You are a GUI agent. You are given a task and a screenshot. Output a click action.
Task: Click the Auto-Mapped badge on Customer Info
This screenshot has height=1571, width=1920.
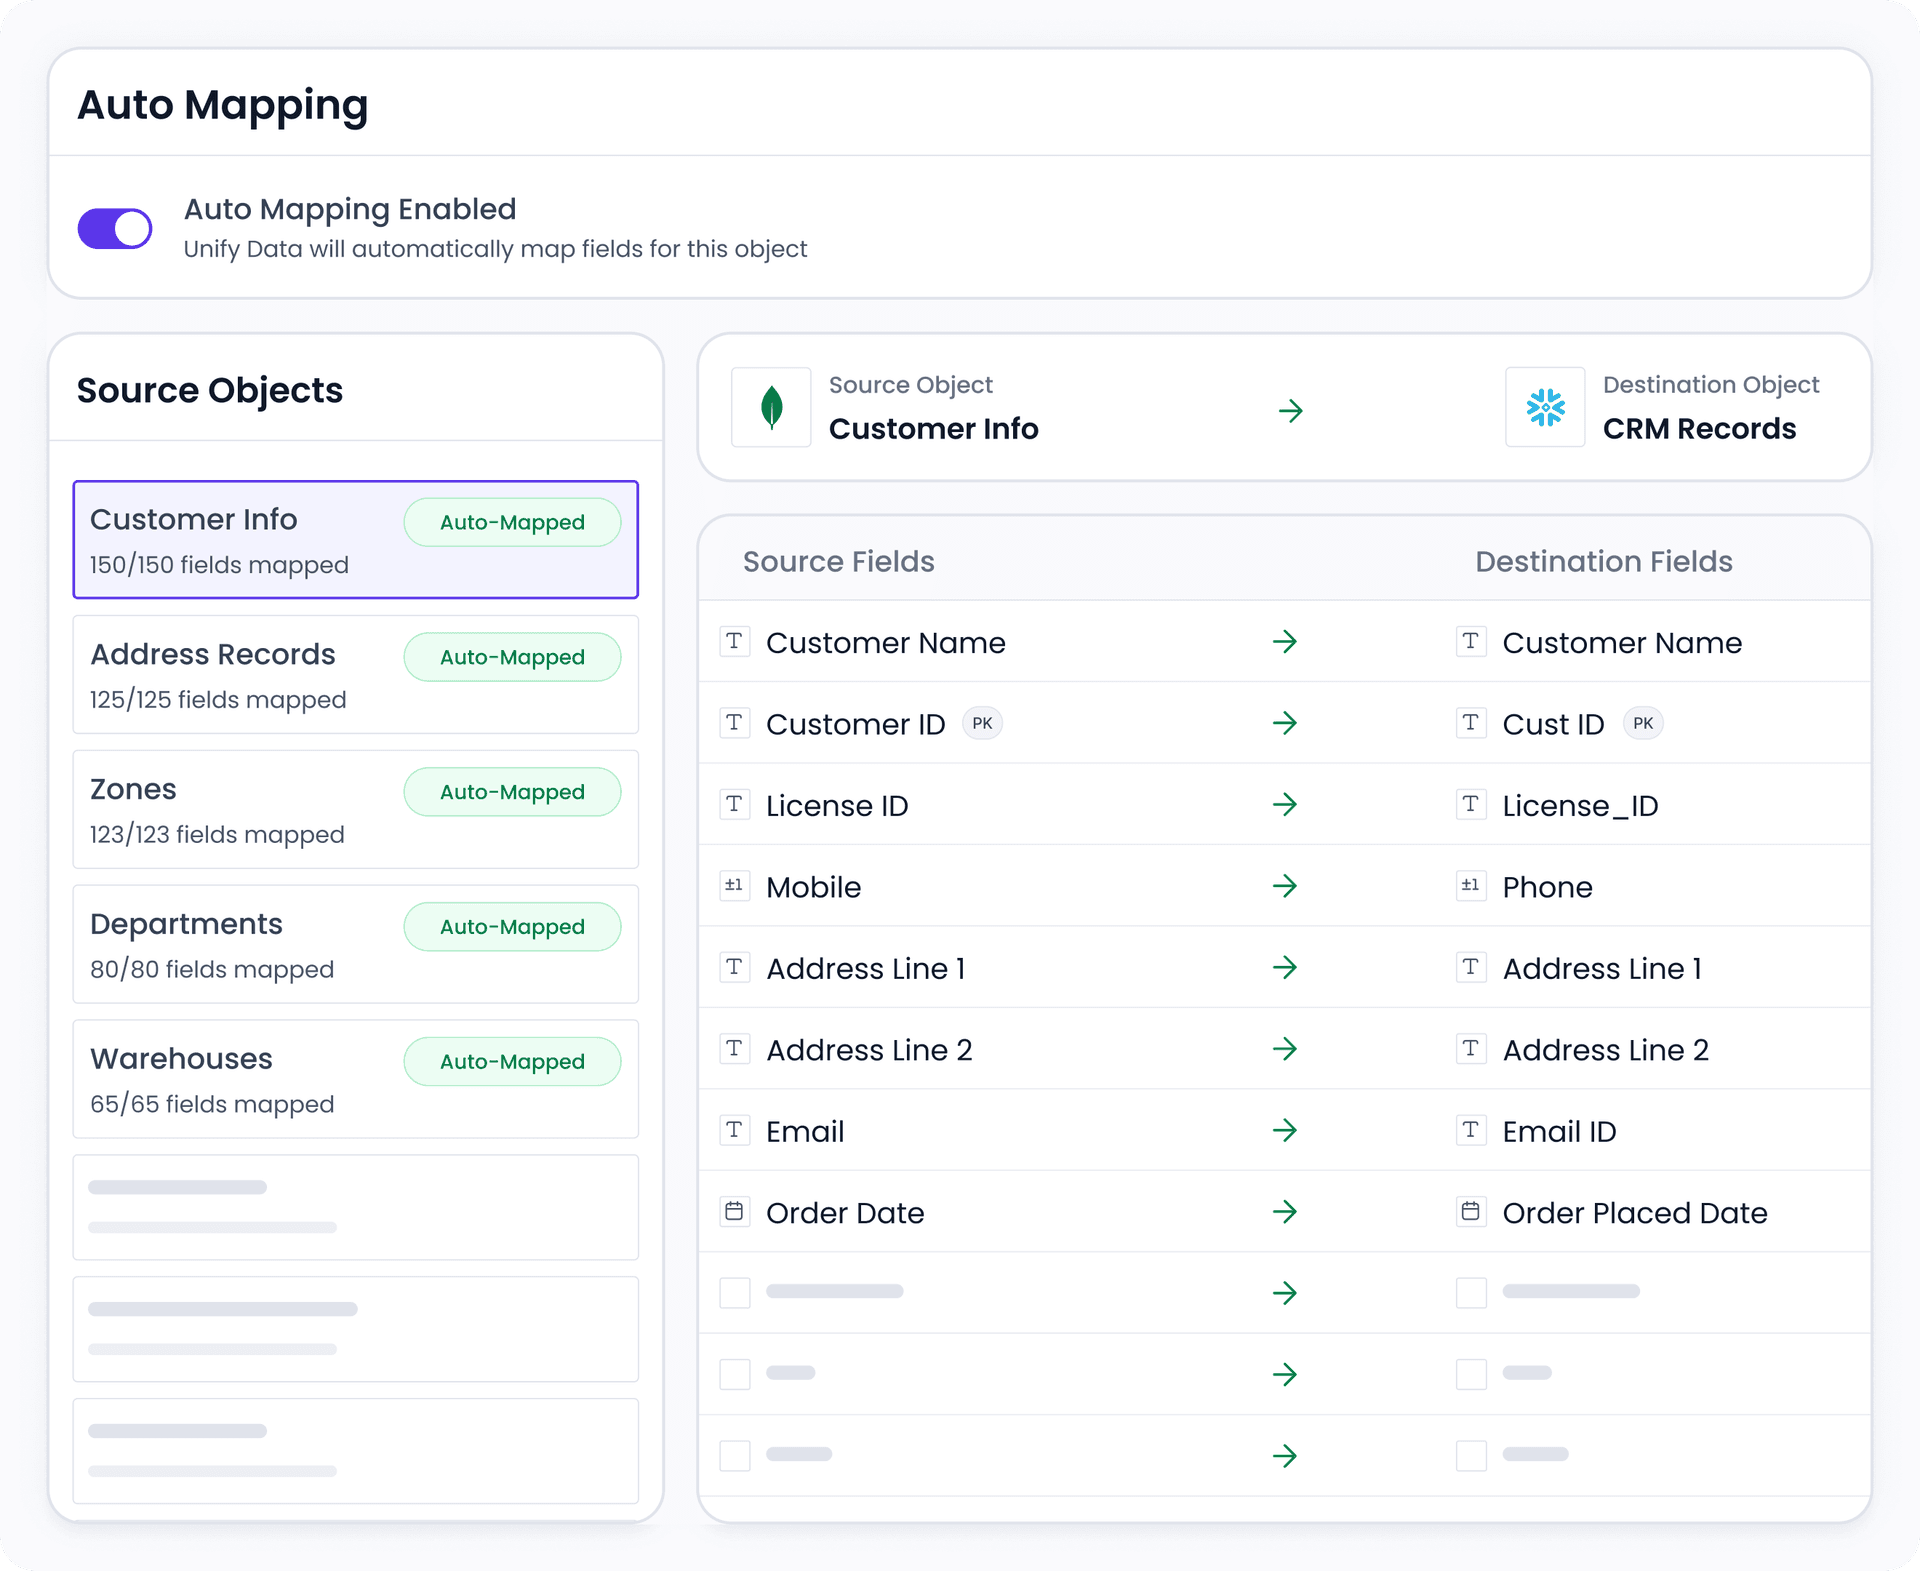[x=512, y=521]
